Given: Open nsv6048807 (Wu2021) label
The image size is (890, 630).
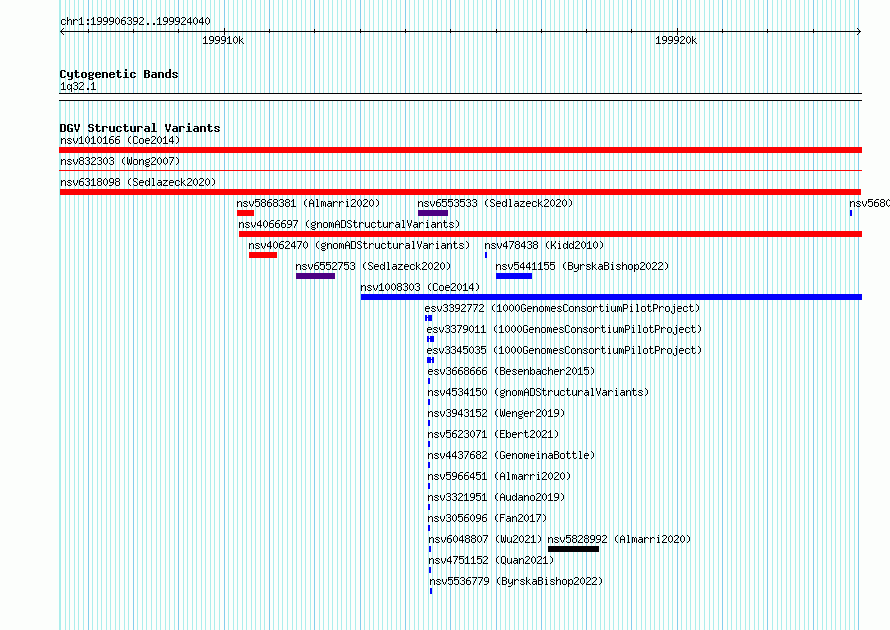Looking at the screenshot, I should (x=485, y=539).
